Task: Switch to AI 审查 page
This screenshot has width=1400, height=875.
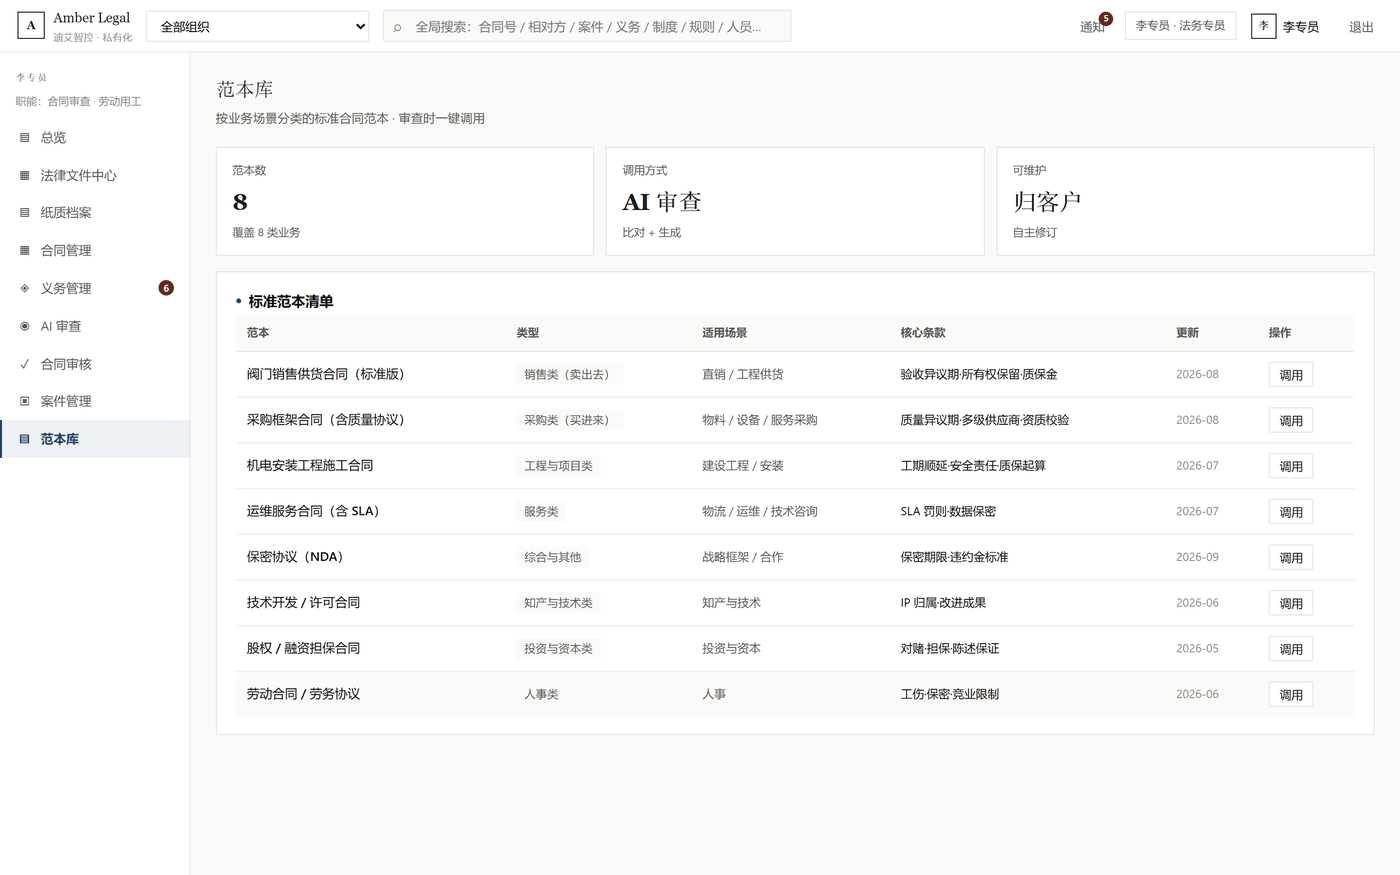Action: 95,326
